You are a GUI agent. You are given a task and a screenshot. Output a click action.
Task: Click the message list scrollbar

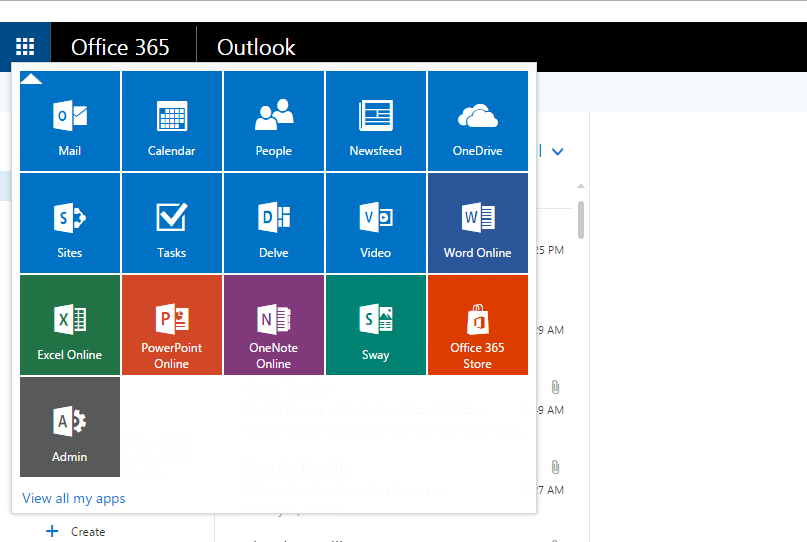pyautogui.click(x=581, y=220)
